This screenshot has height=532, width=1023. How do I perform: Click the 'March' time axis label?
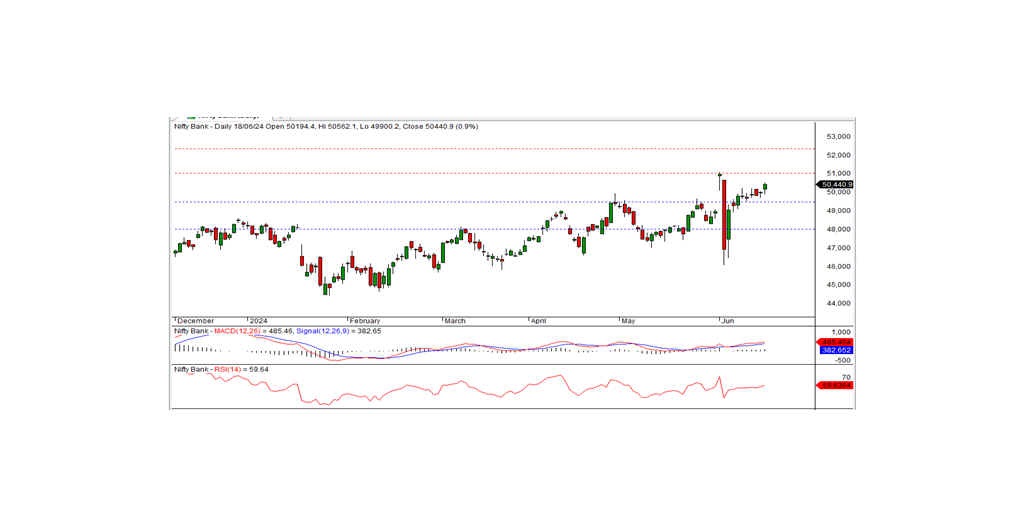455,321
